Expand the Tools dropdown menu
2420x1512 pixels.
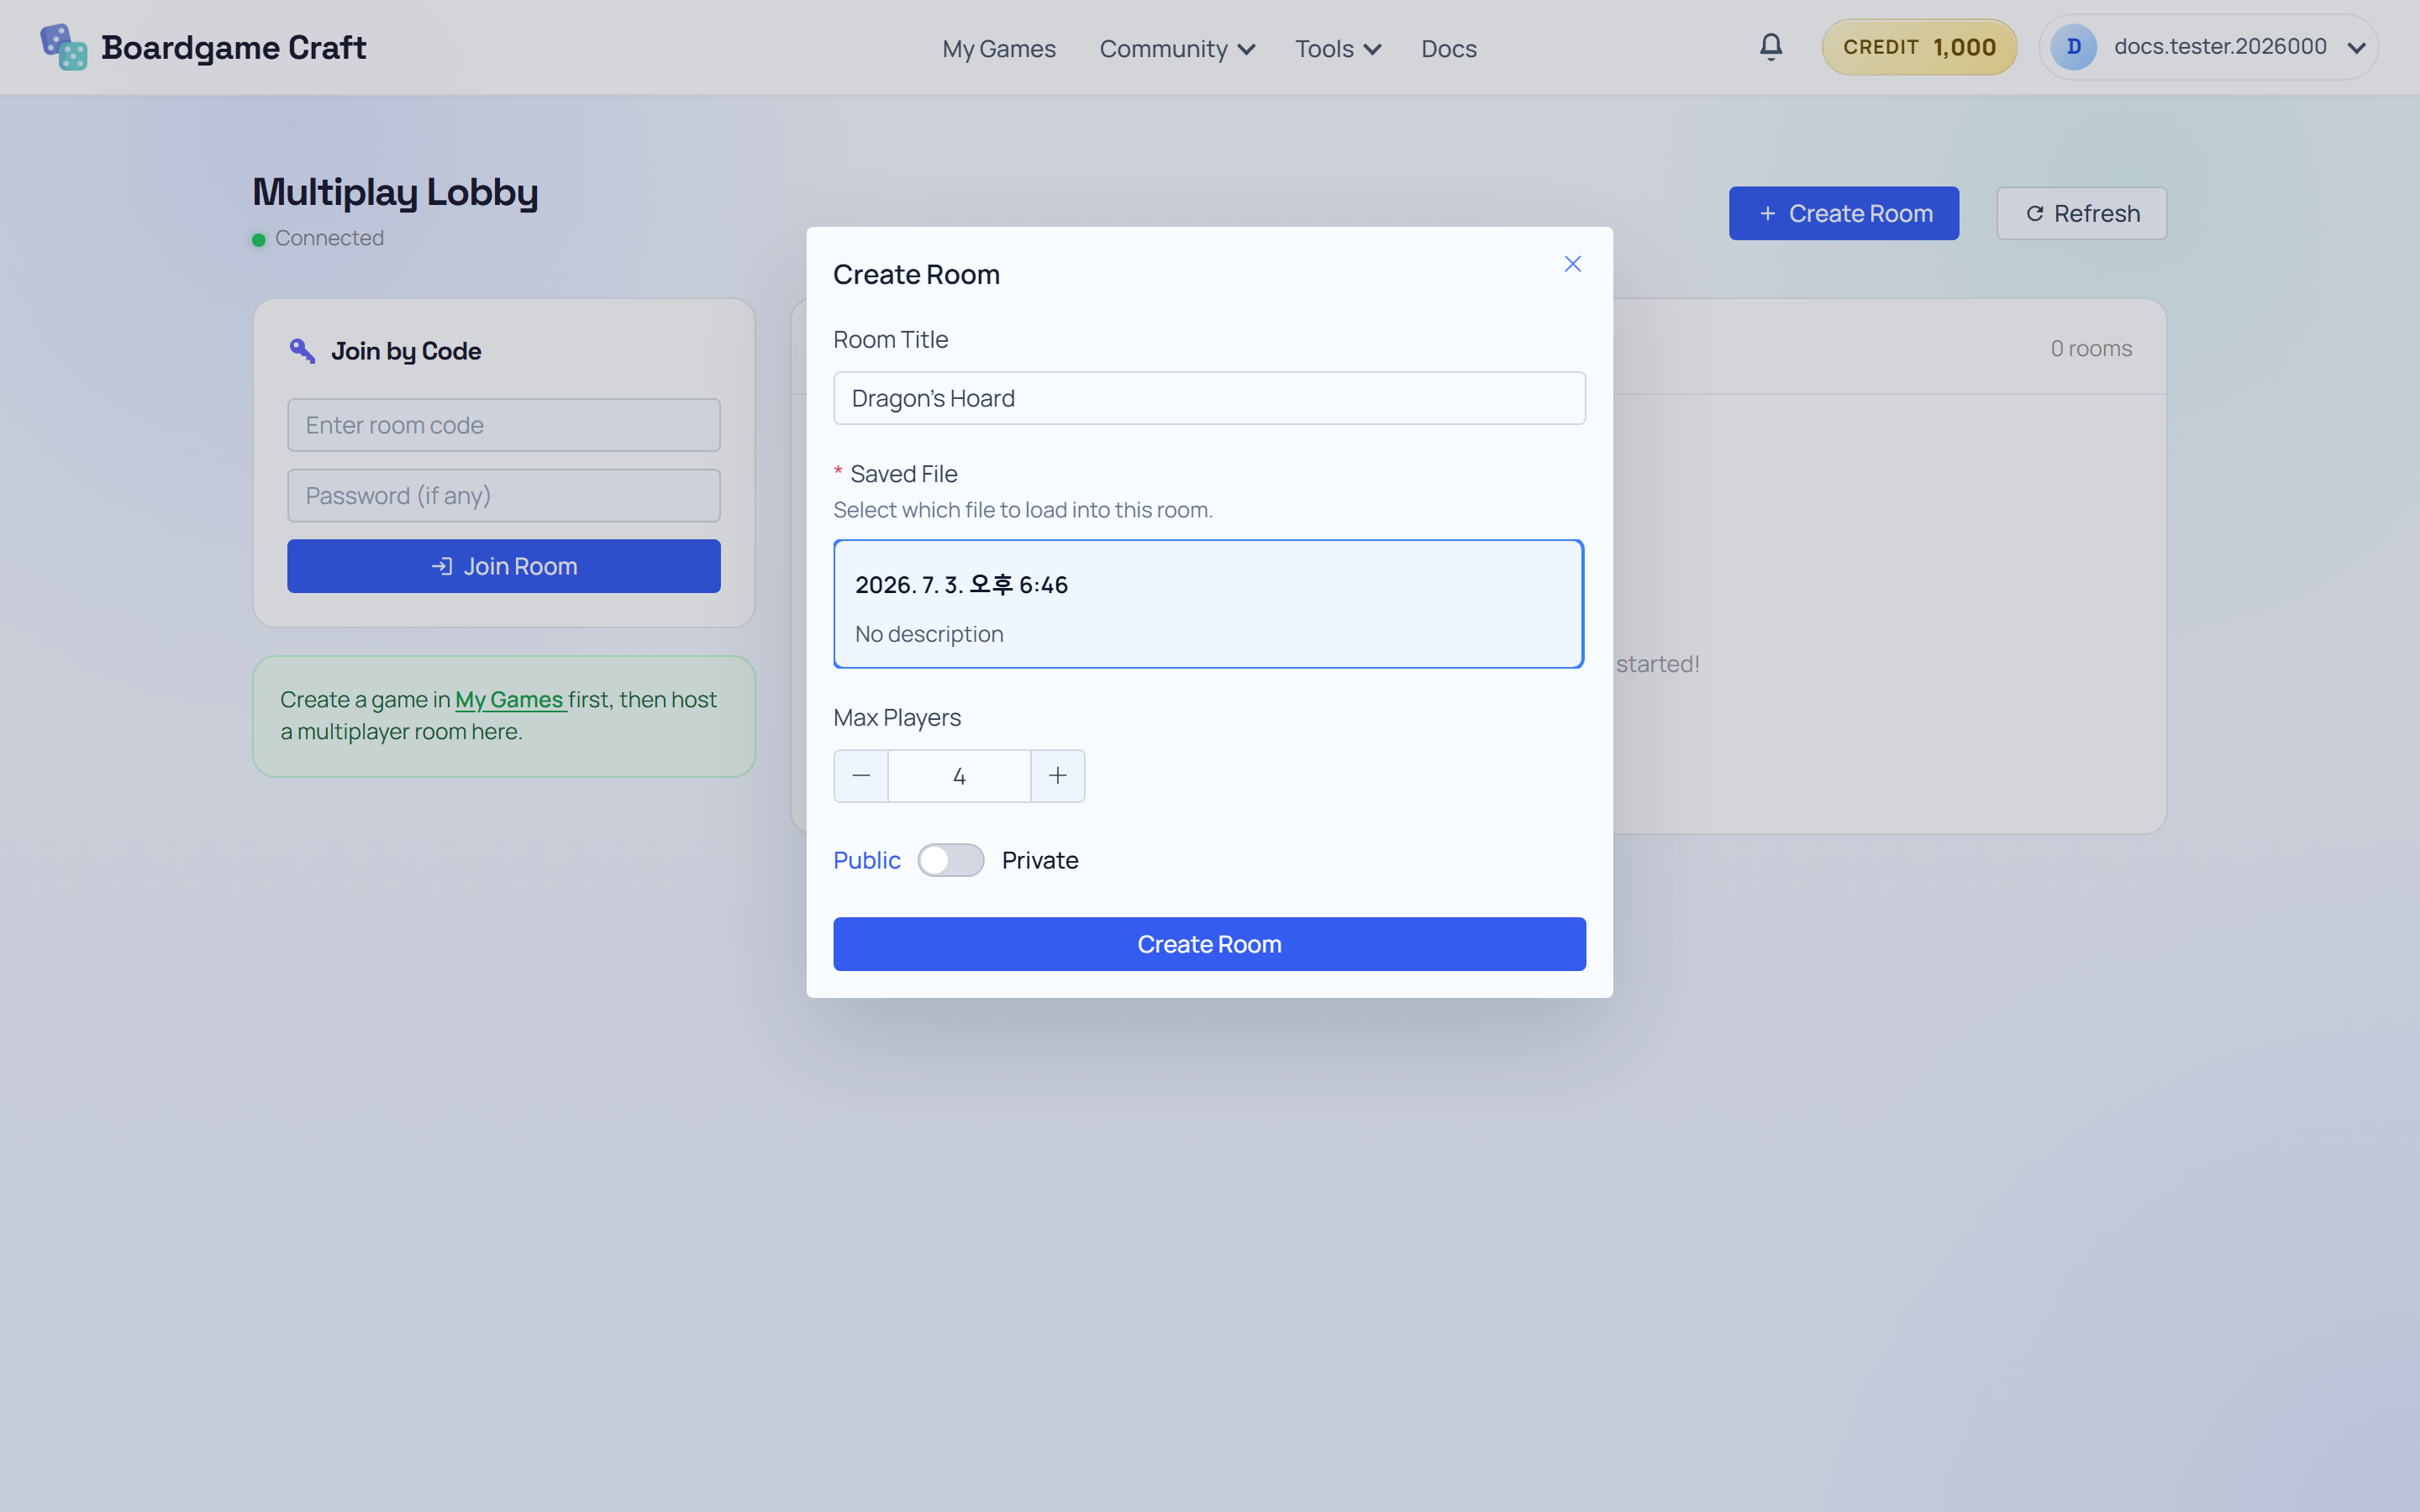(1338, 49)
